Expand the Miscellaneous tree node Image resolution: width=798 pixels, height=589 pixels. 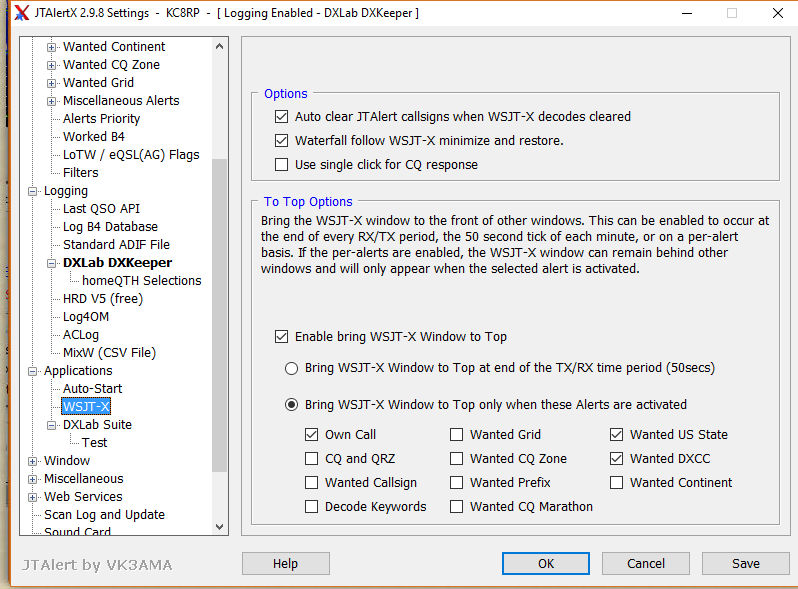tap(33, 479)
